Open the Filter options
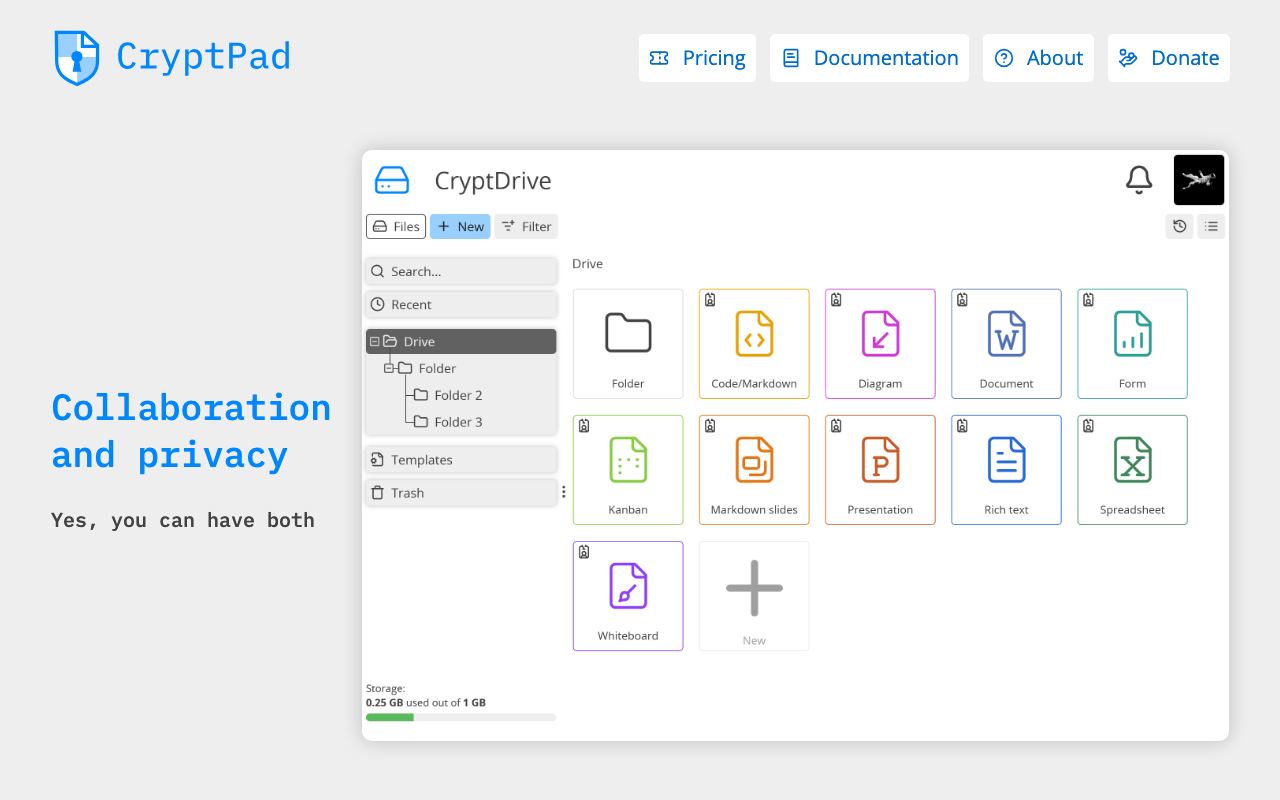Screen dimensions: 1280x800 pyautogui.click(x=526, y=226)
